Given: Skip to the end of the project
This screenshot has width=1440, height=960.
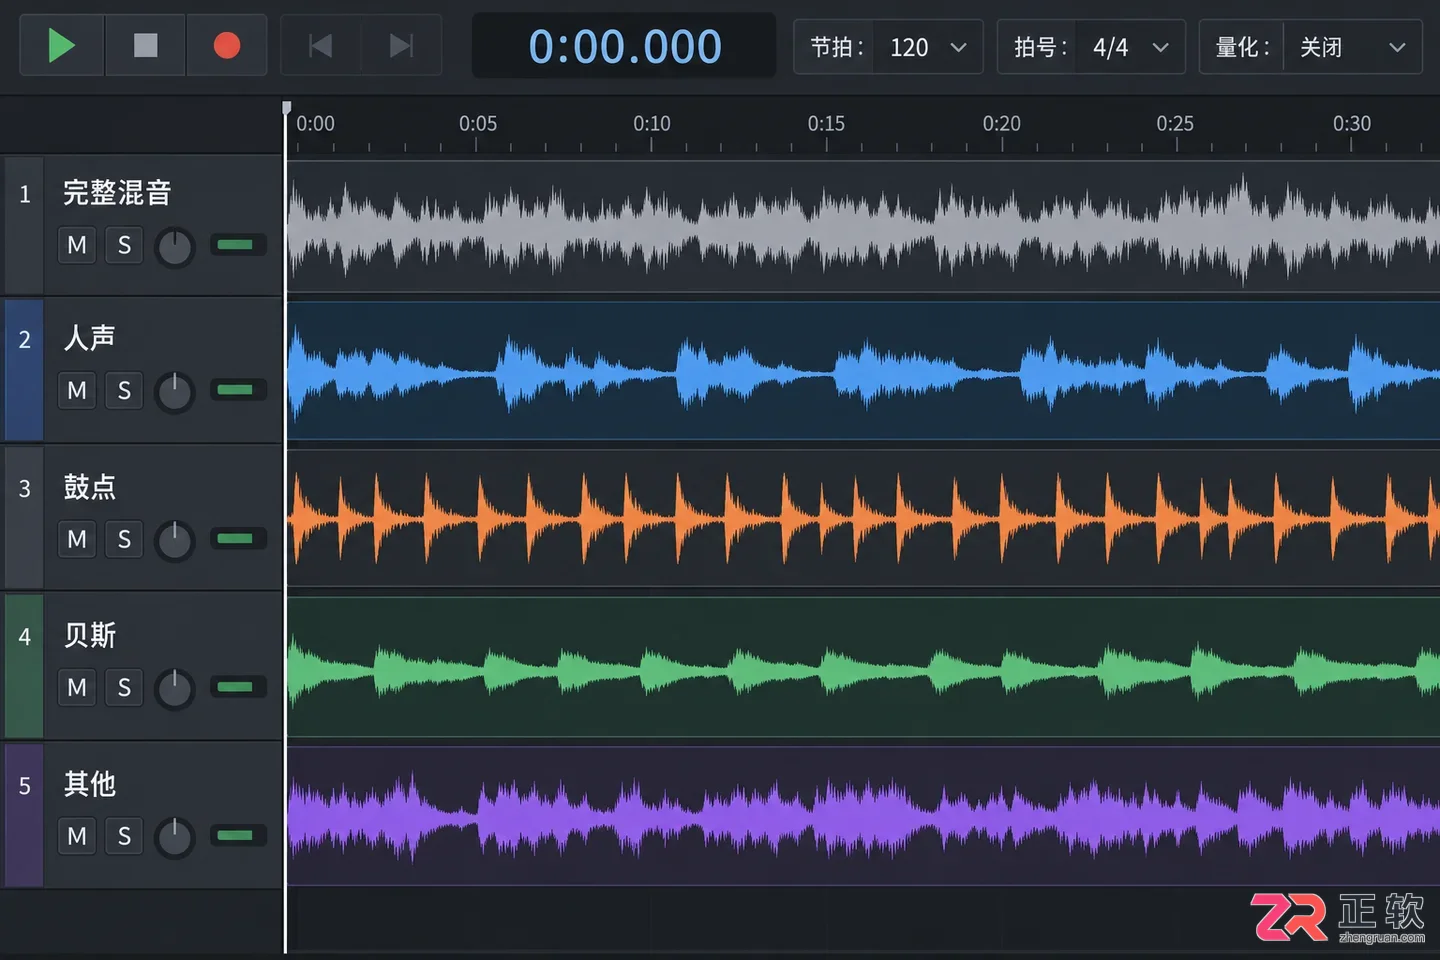Looking at the screenshot, I should coord(401,46).
